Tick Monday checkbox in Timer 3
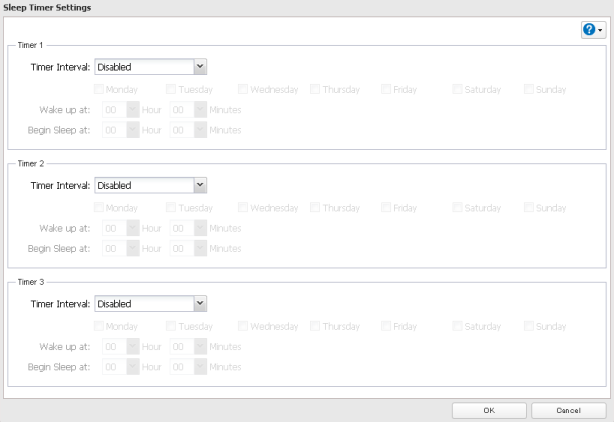 [x=99, y=326]
